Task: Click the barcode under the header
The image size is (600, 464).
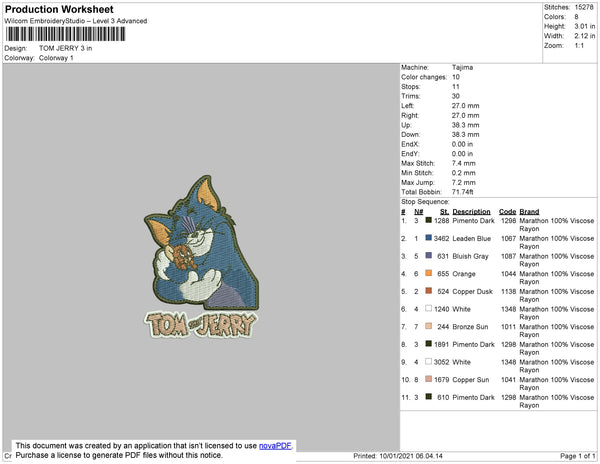Action: click(x=65, y=34)
